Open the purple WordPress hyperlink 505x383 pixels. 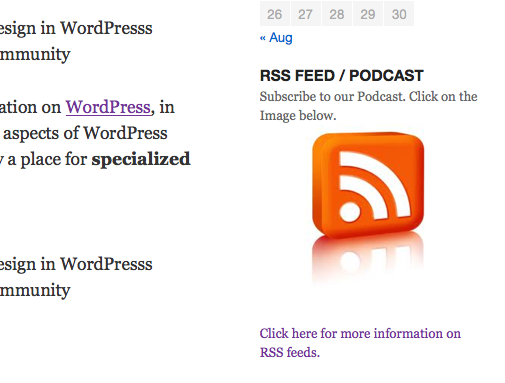click(108, 107)
